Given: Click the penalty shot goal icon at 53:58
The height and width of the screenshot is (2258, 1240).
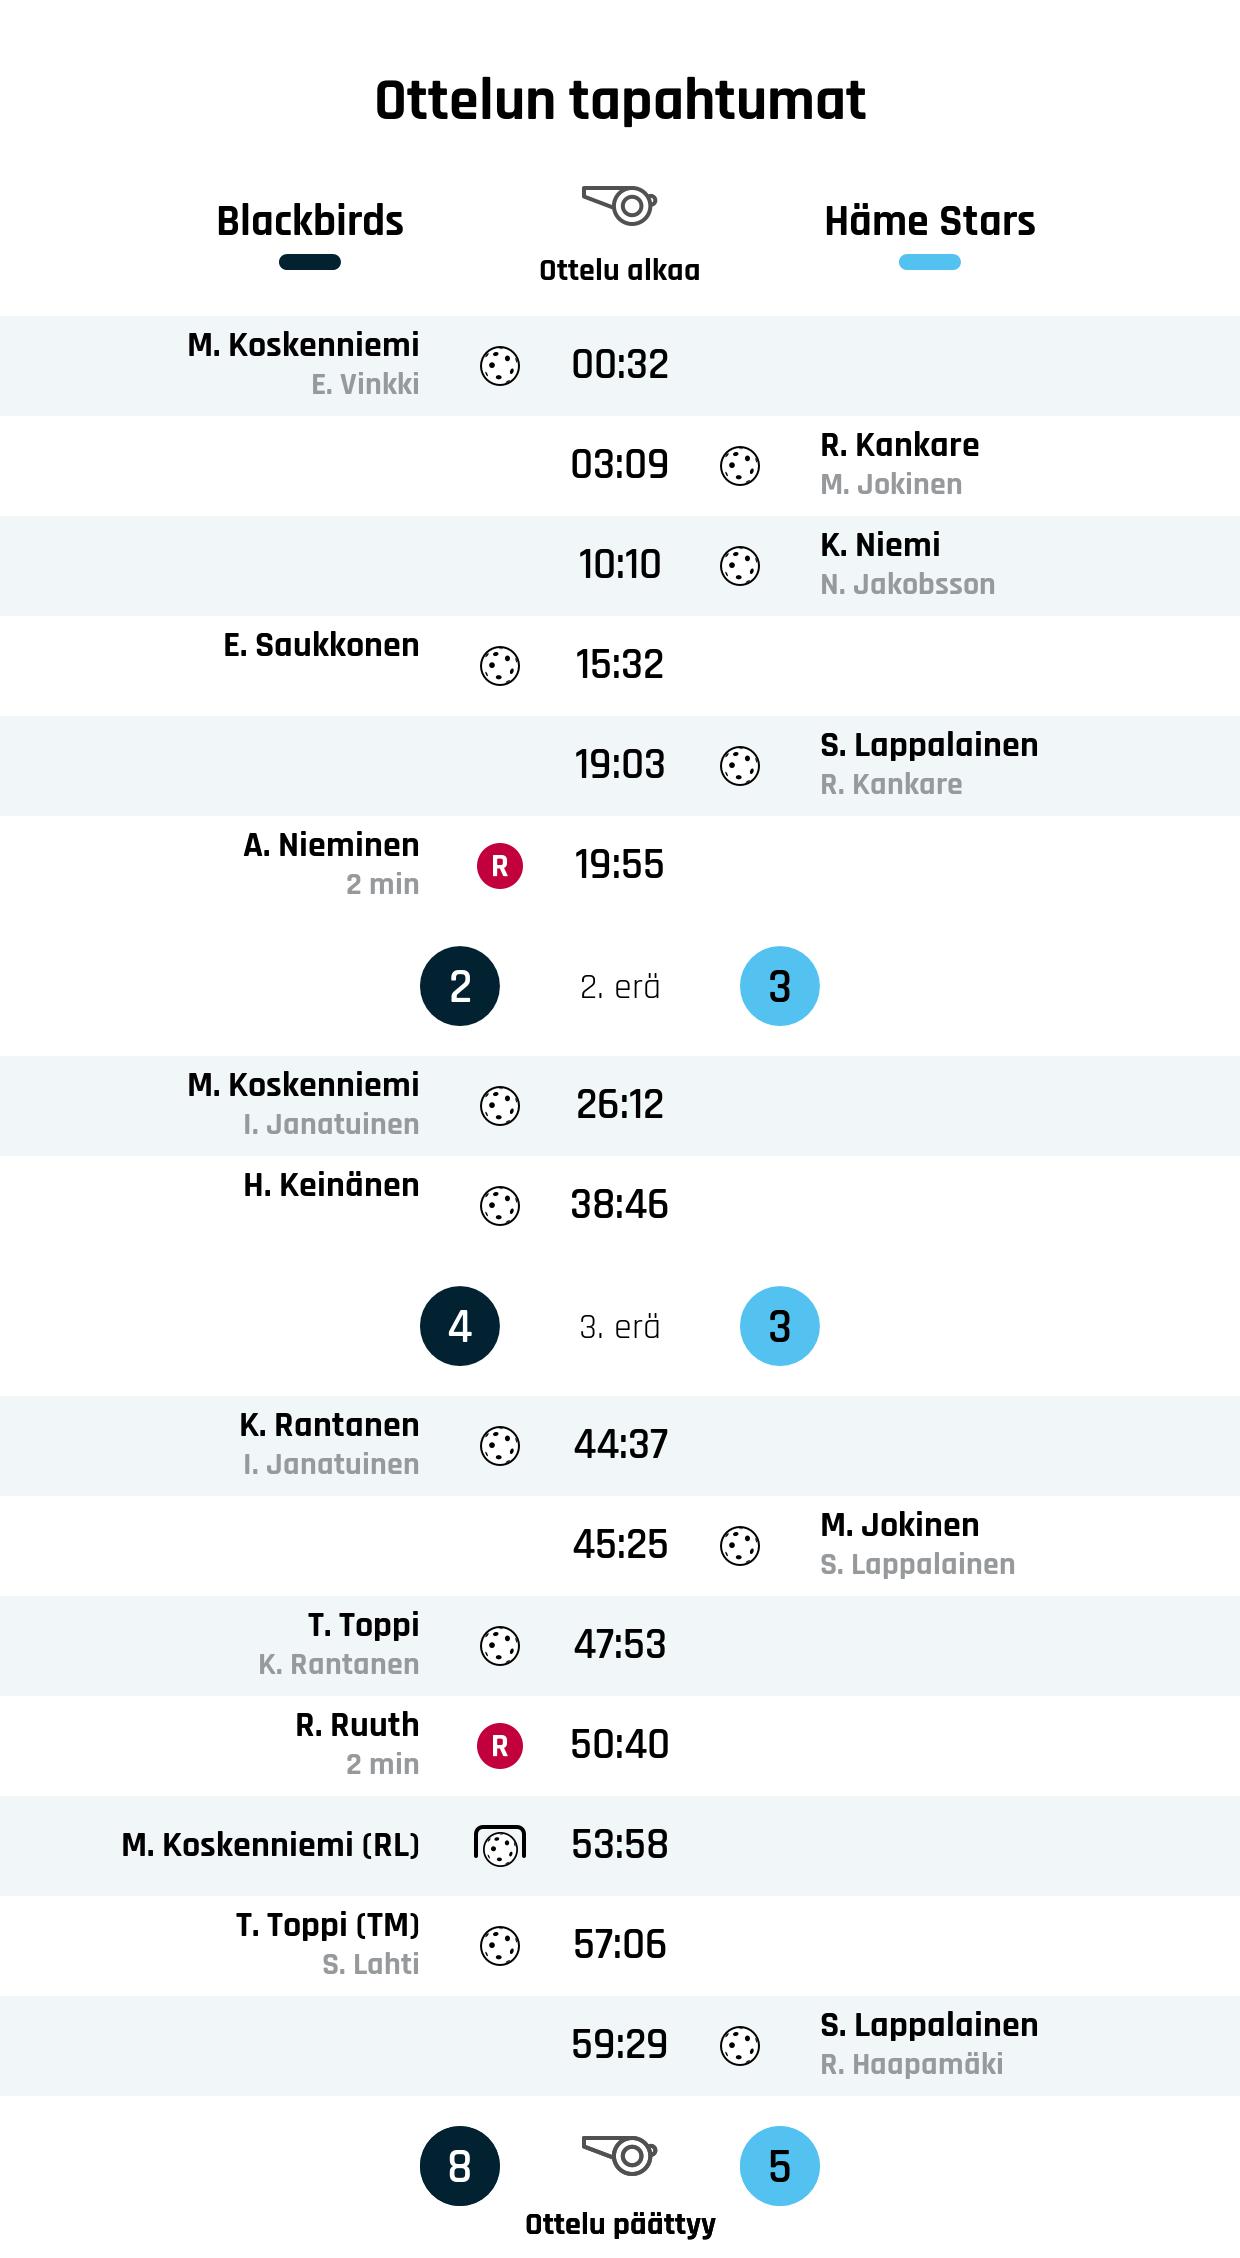Looking at the screenshot, I should point(500,1846).
